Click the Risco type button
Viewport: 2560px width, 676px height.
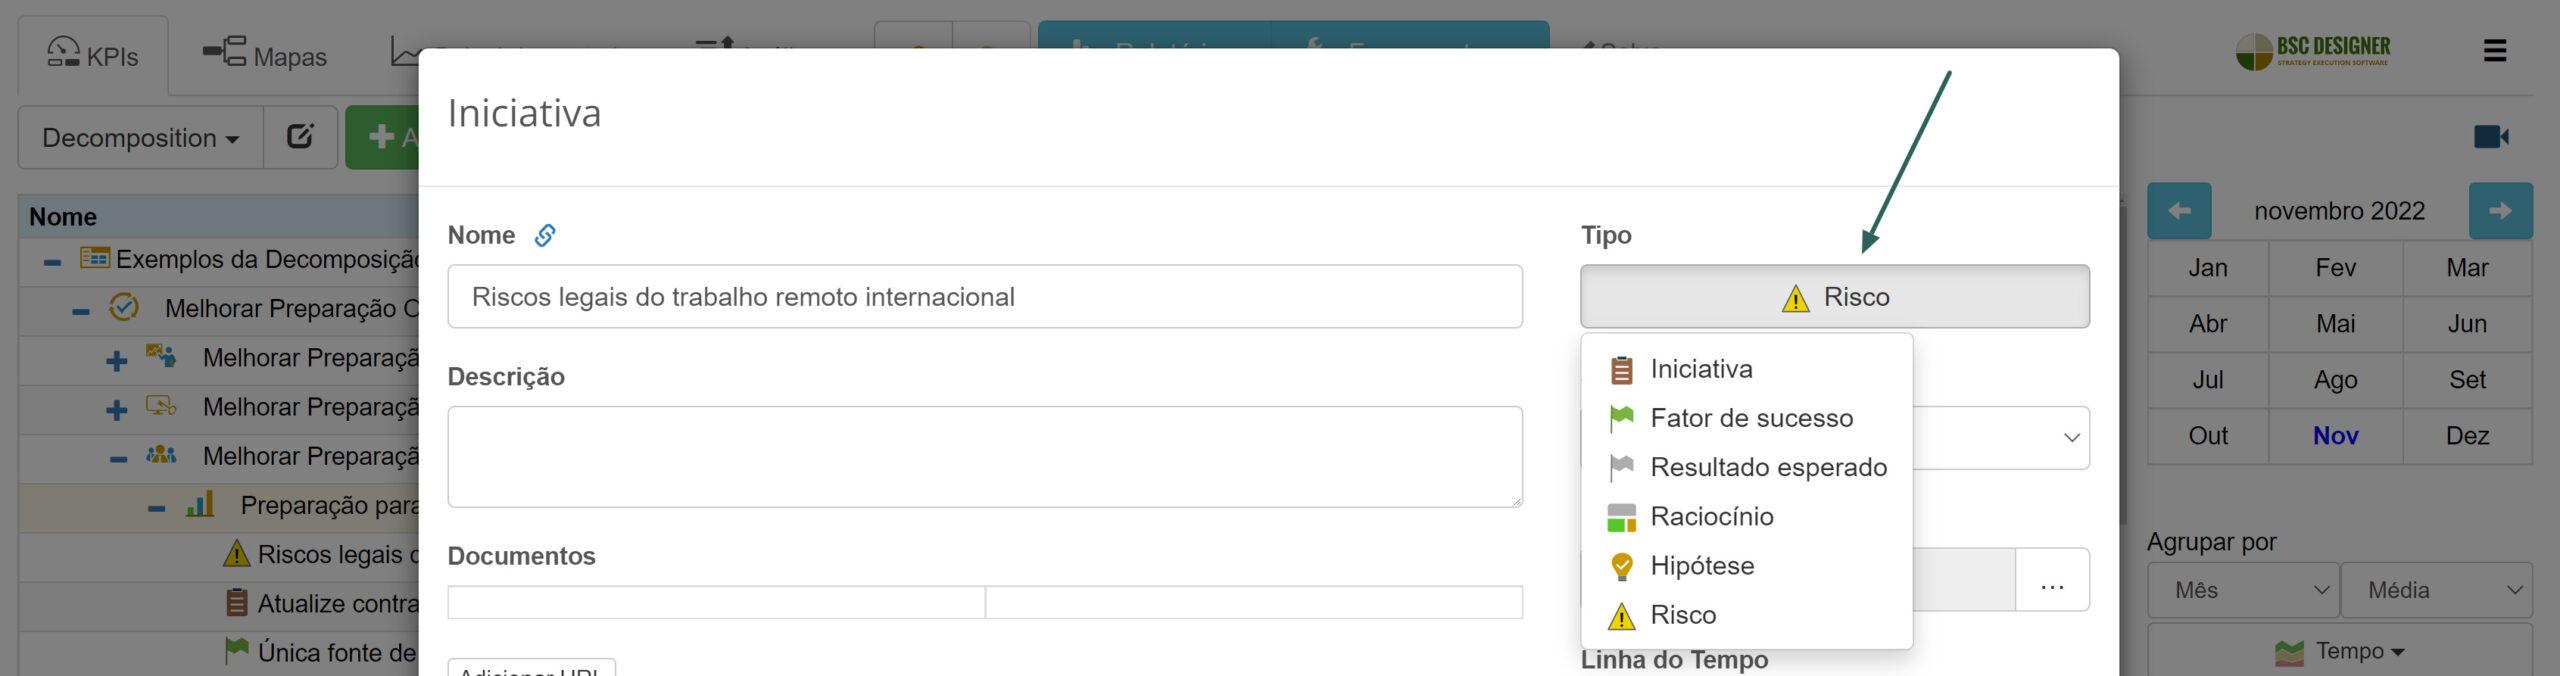point(1834,297)
